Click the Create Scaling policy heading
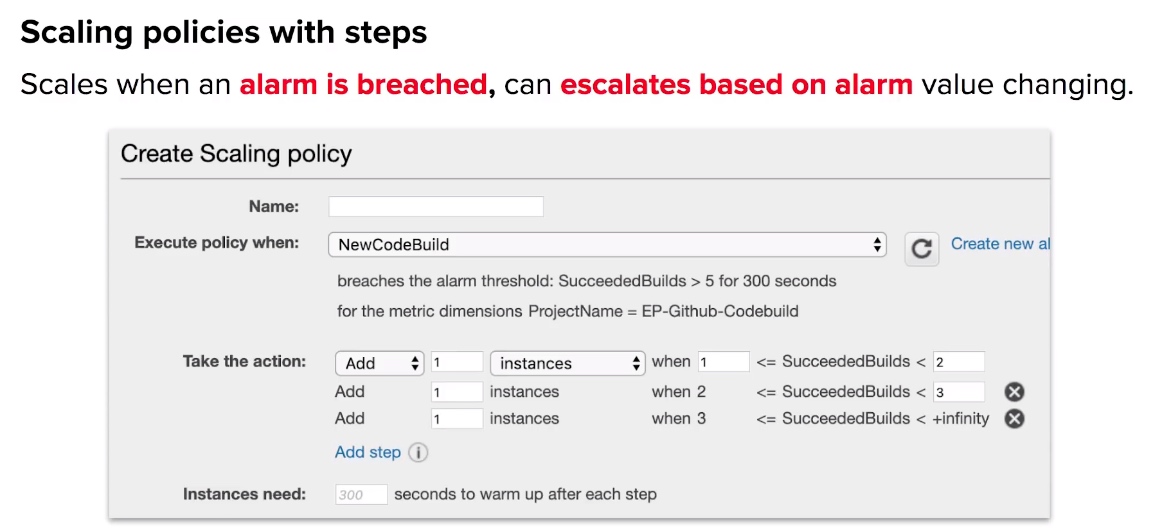 point(236,153)
